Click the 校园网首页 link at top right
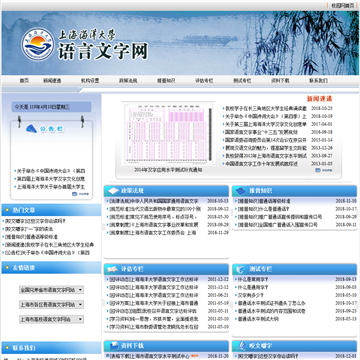This screenshot has height=360, width=360. 342,6
